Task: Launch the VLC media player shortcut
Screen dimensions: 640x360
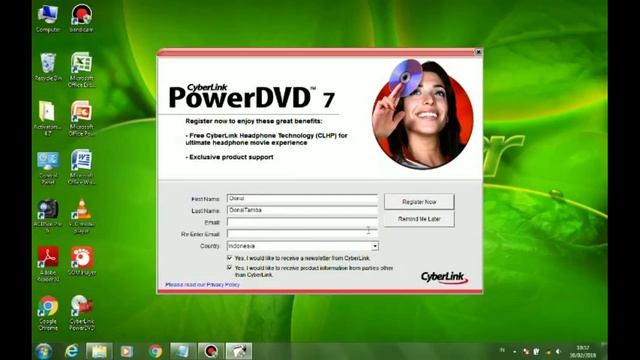Action: pyautogui.click(x=81, y=216)
